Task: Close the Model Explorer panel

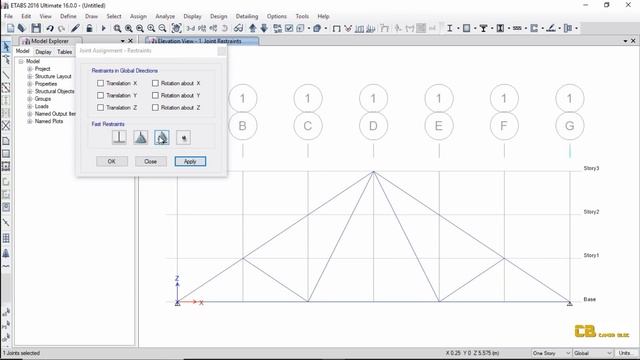Action: [131, 41]
